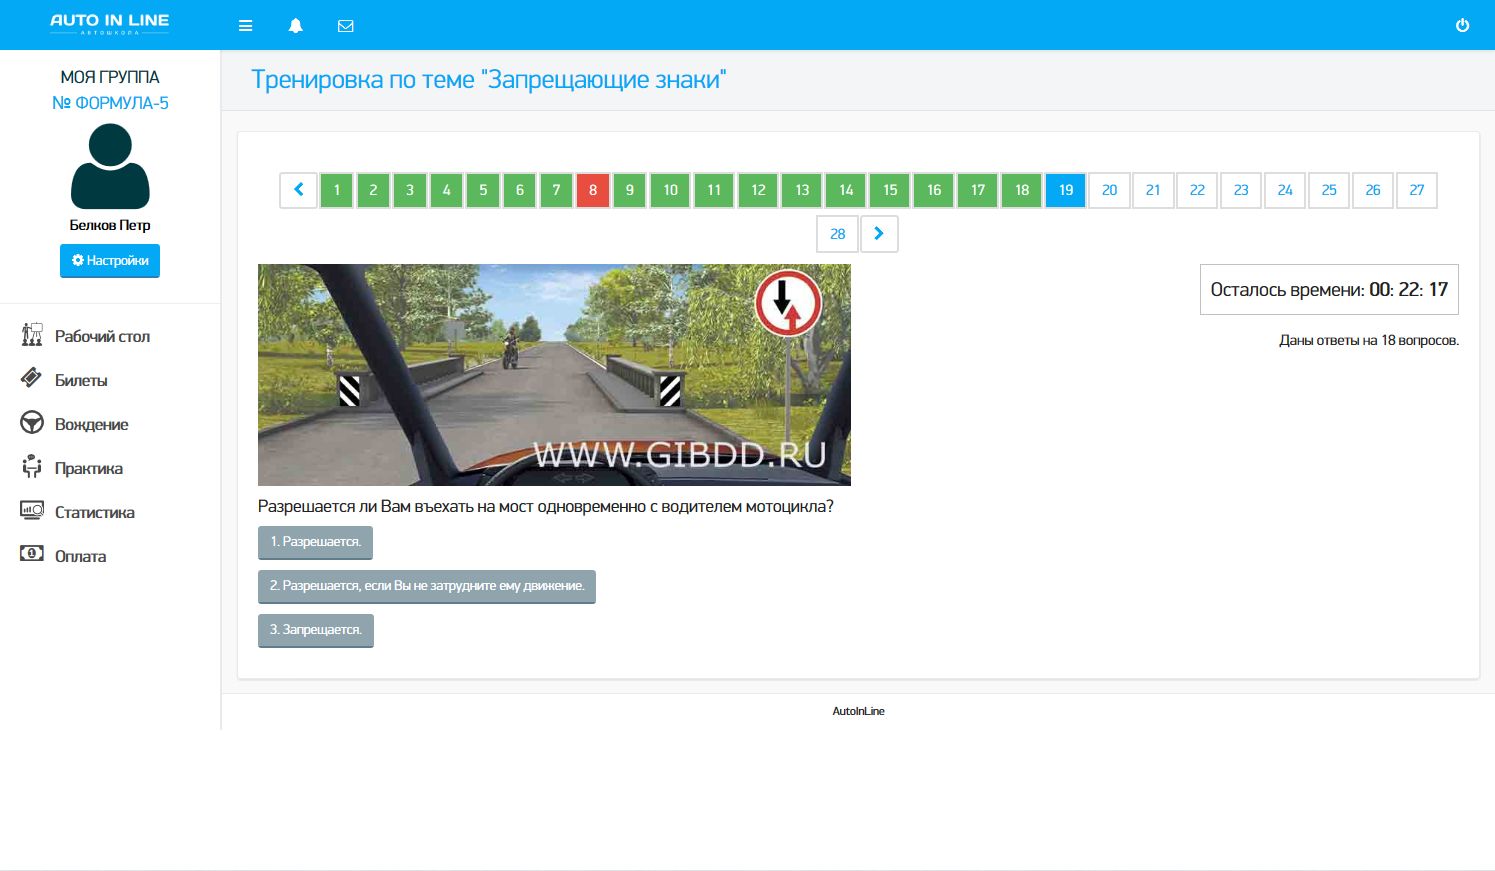This screenshot has height=871, width=1495.
Task: Jump to question 17
Action: point(978,190)
